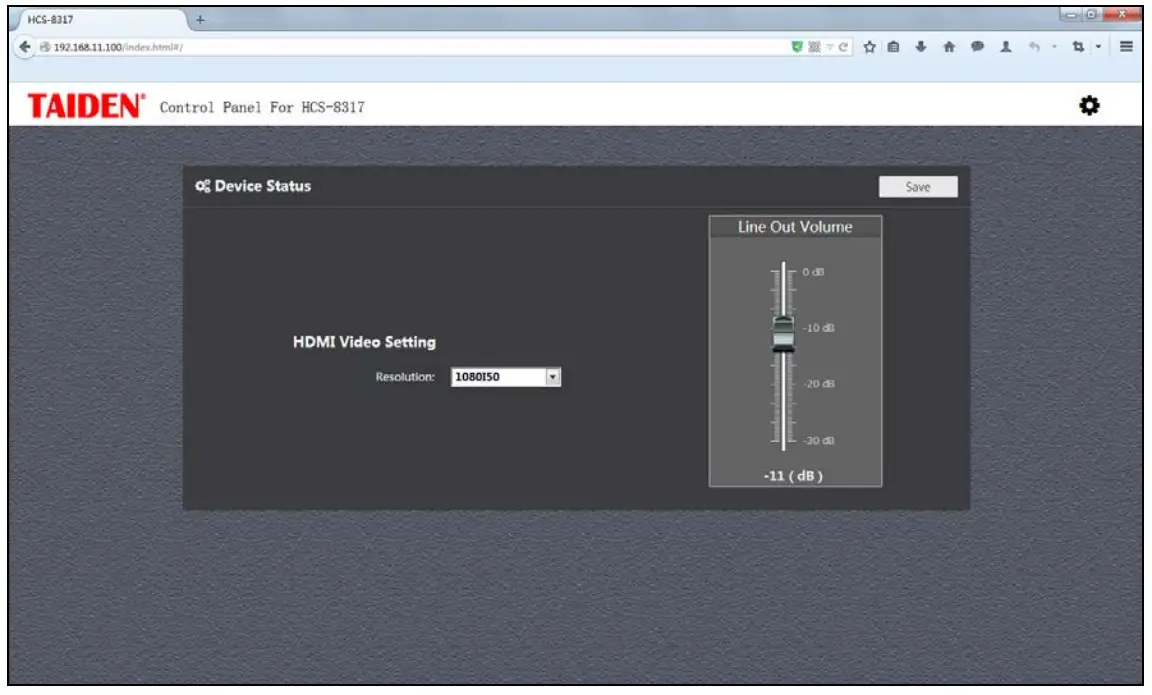This screenshot has height=695, width=1152.
Task: Open the Firefox hamburger menu
Action: click(1128, 46)
